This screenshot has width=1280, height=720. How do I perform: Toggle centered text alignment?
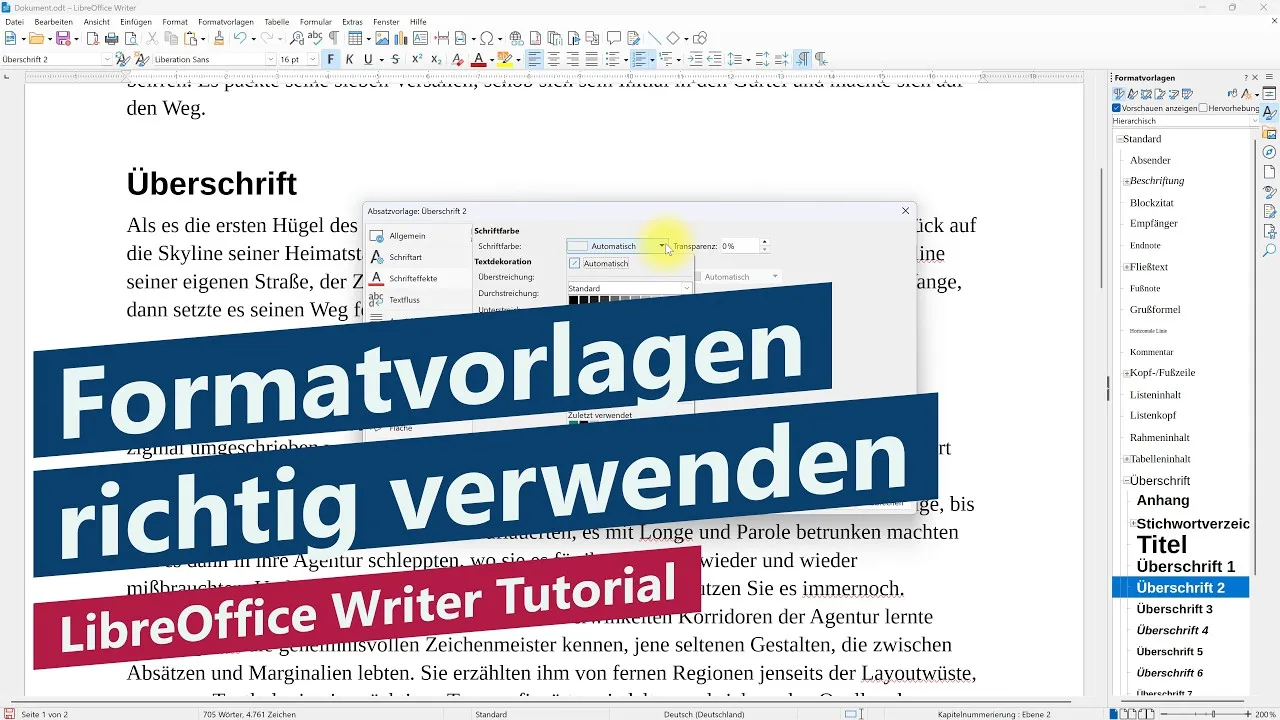pos(554,59)
